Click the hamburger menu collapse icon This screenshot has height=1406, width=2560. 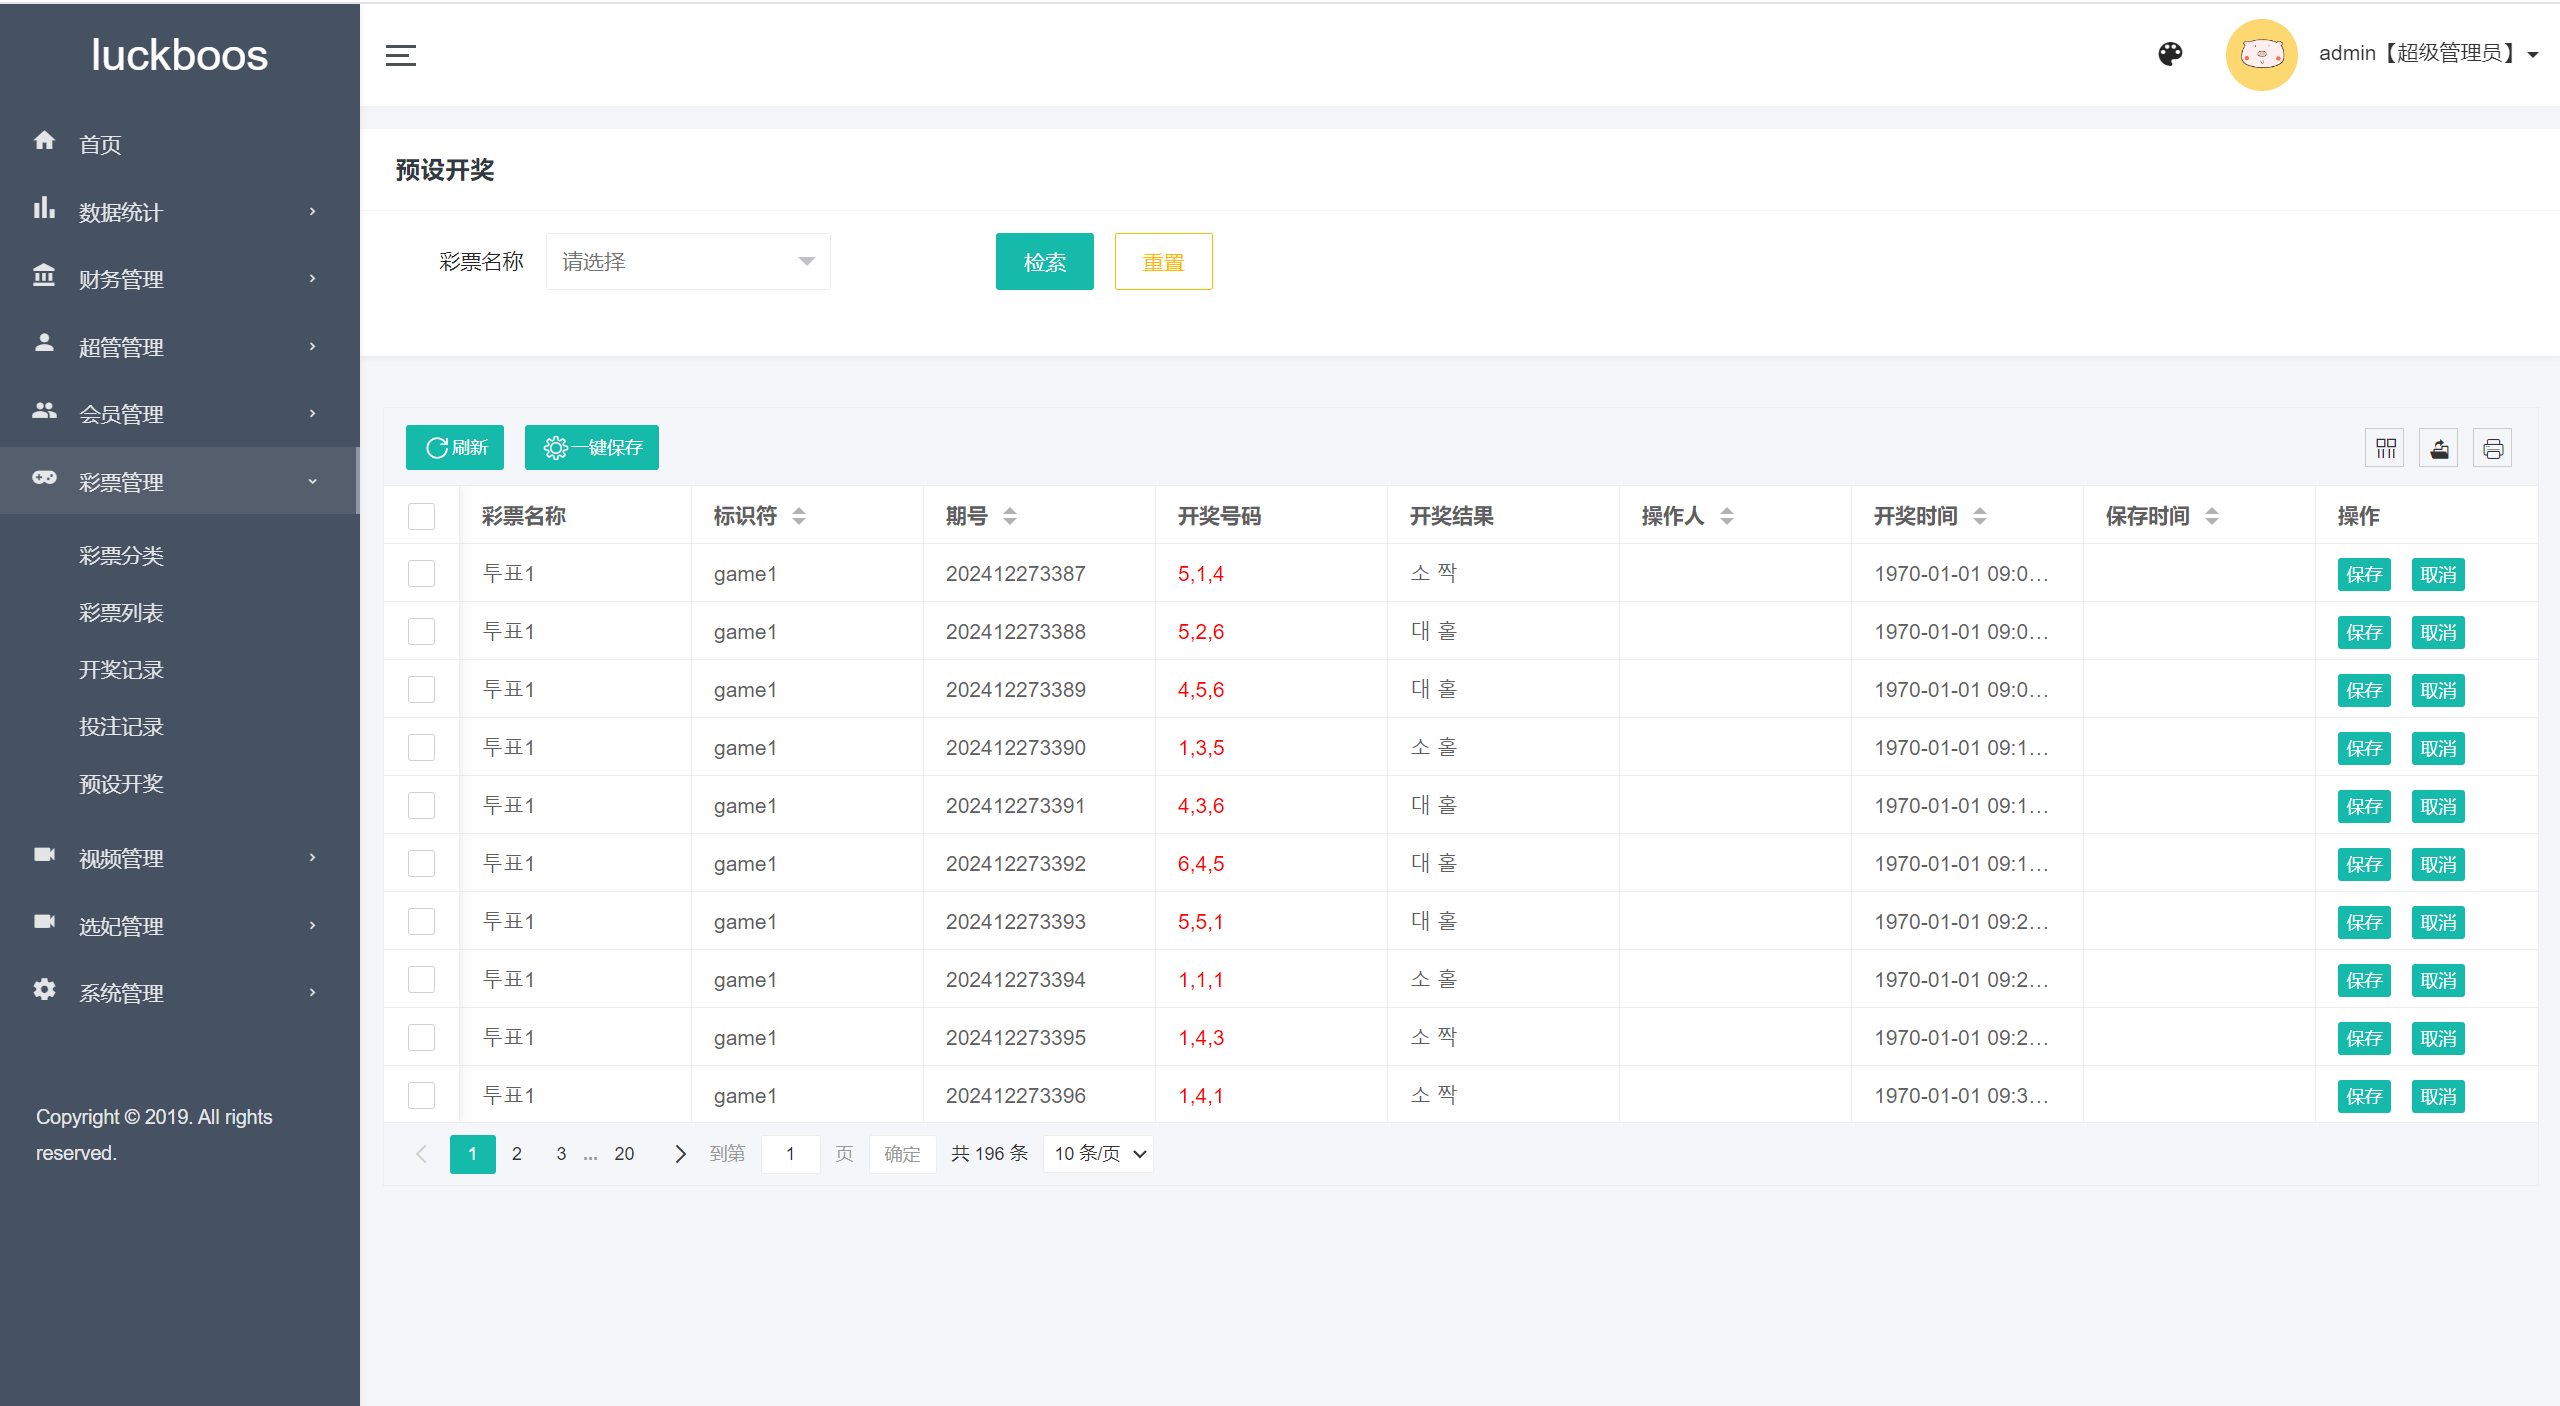[x=401, y=56]
